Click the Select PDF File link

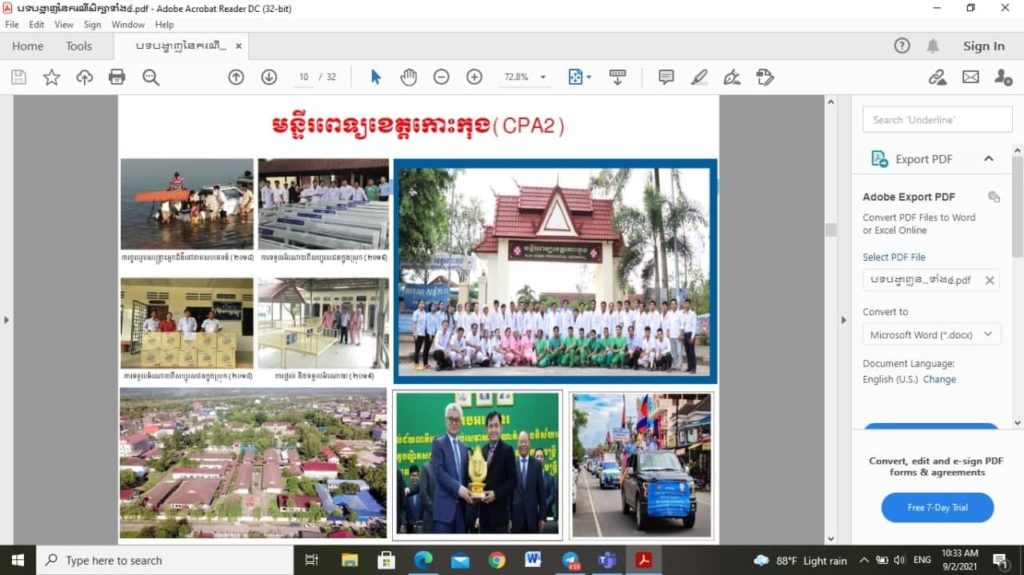coord(894,257)
